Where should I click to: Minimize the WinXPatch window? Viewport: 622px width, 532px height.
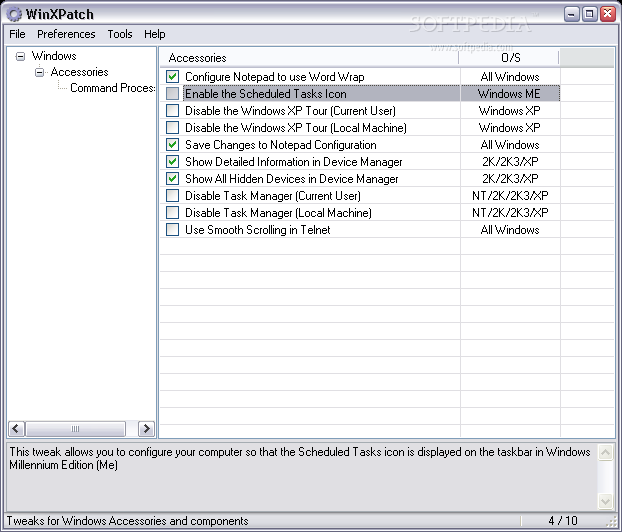pos(572,14)
